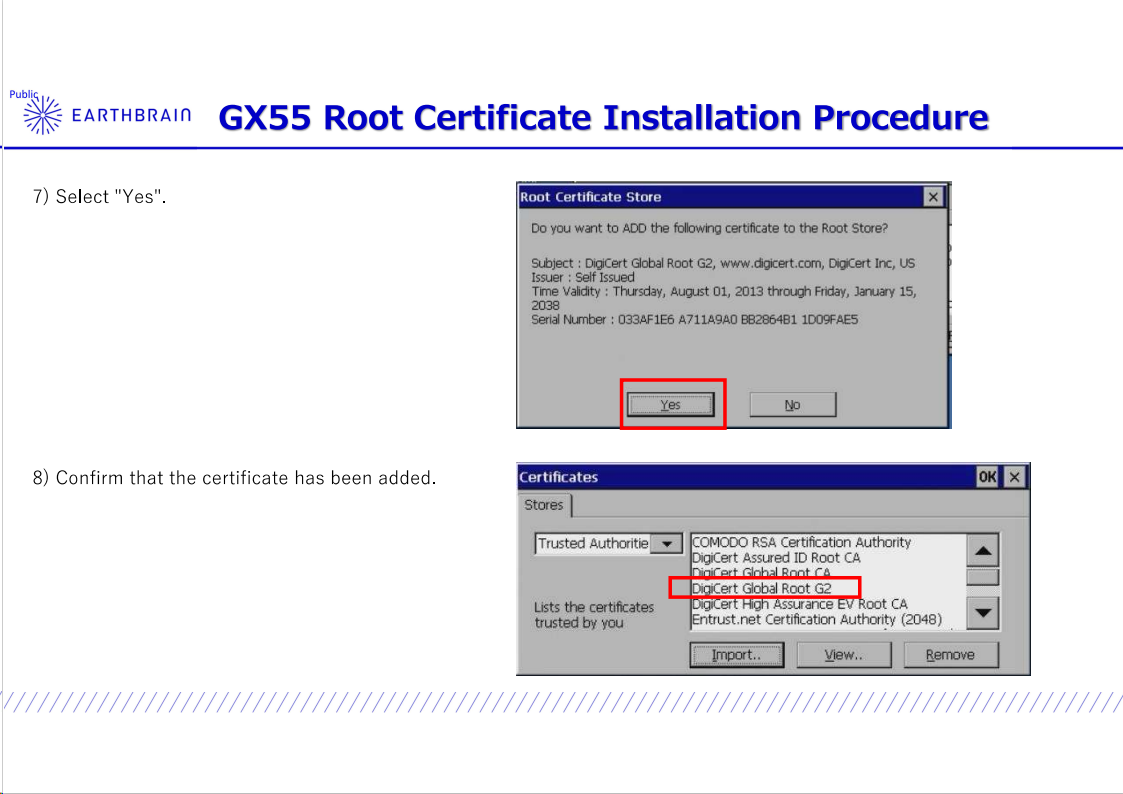1123x794 pixels.
Task: Click the Time Validity line in dialog
Action: (x=724, y=298)
